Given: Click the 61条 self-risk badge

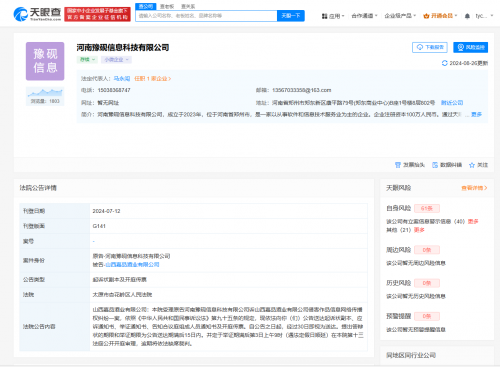Looking at the screenshot, I should (x=427, y=208).
